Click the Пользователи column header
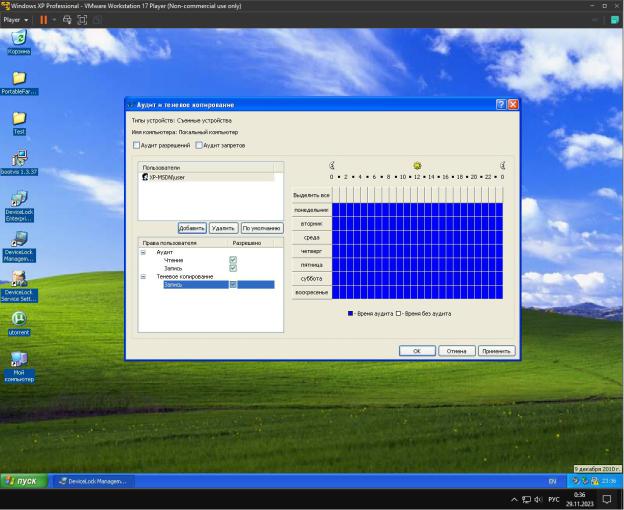Viewport: 624px width, 510px height. pos(206,167)
